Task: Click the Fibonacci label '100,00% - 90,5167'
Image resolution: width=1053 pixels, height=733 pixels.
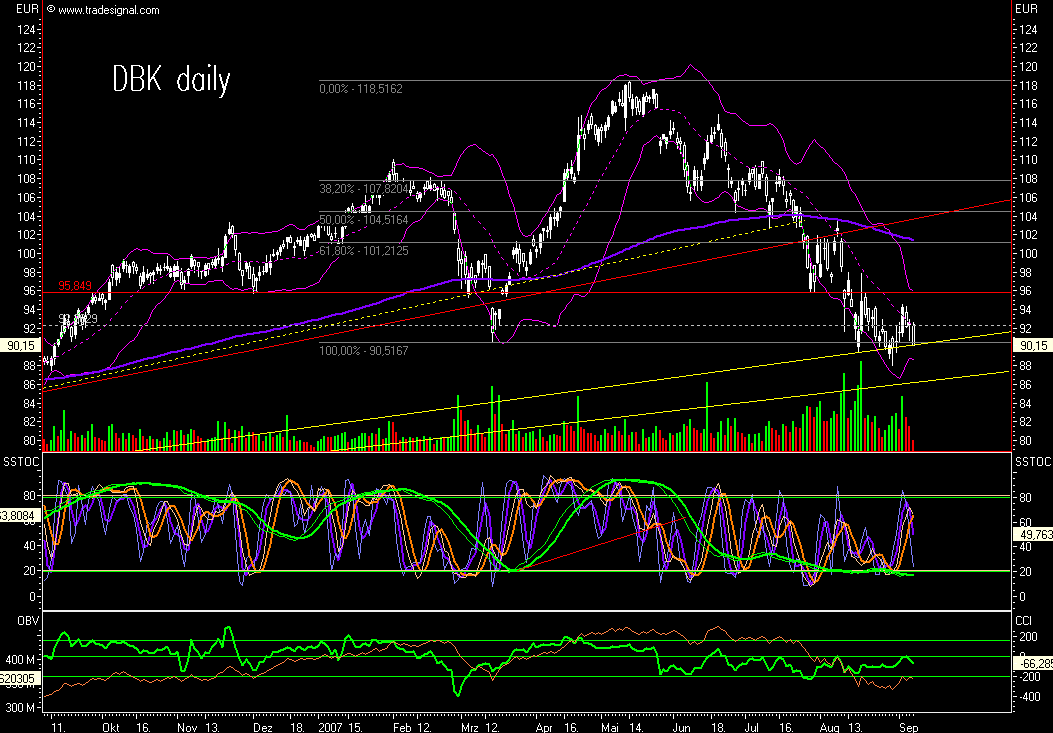Action: pyautogui.click(x=363, y=351)
